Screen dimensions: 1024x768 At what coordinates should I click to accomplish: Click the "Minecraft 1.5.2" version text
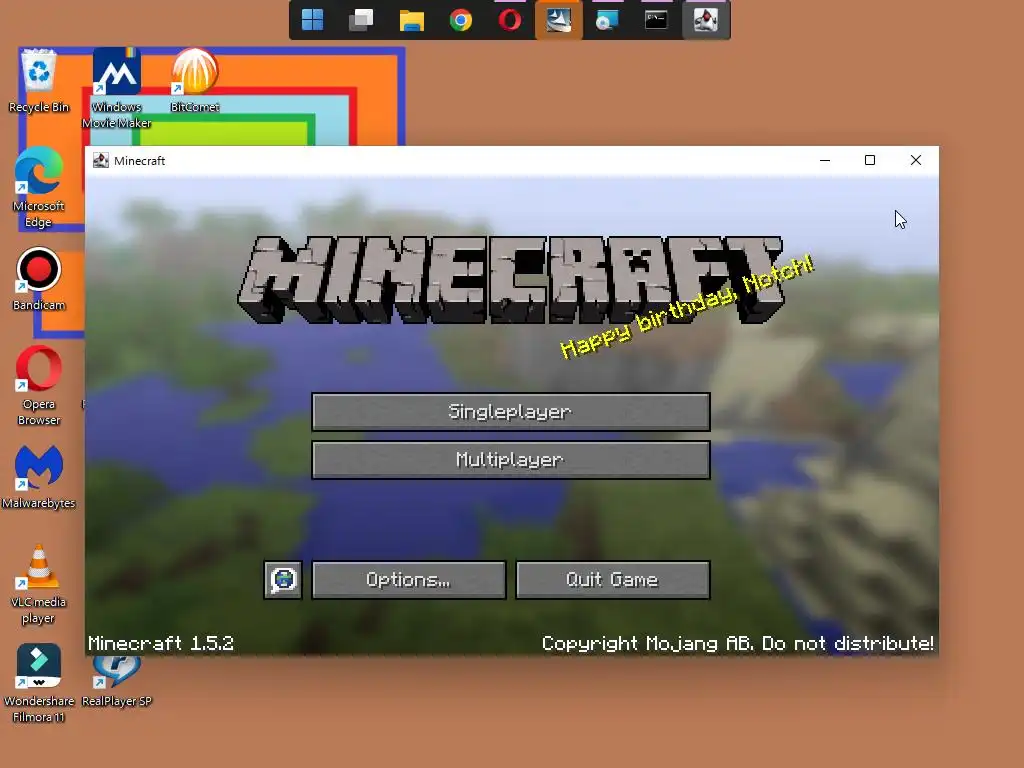click(161, 643)
